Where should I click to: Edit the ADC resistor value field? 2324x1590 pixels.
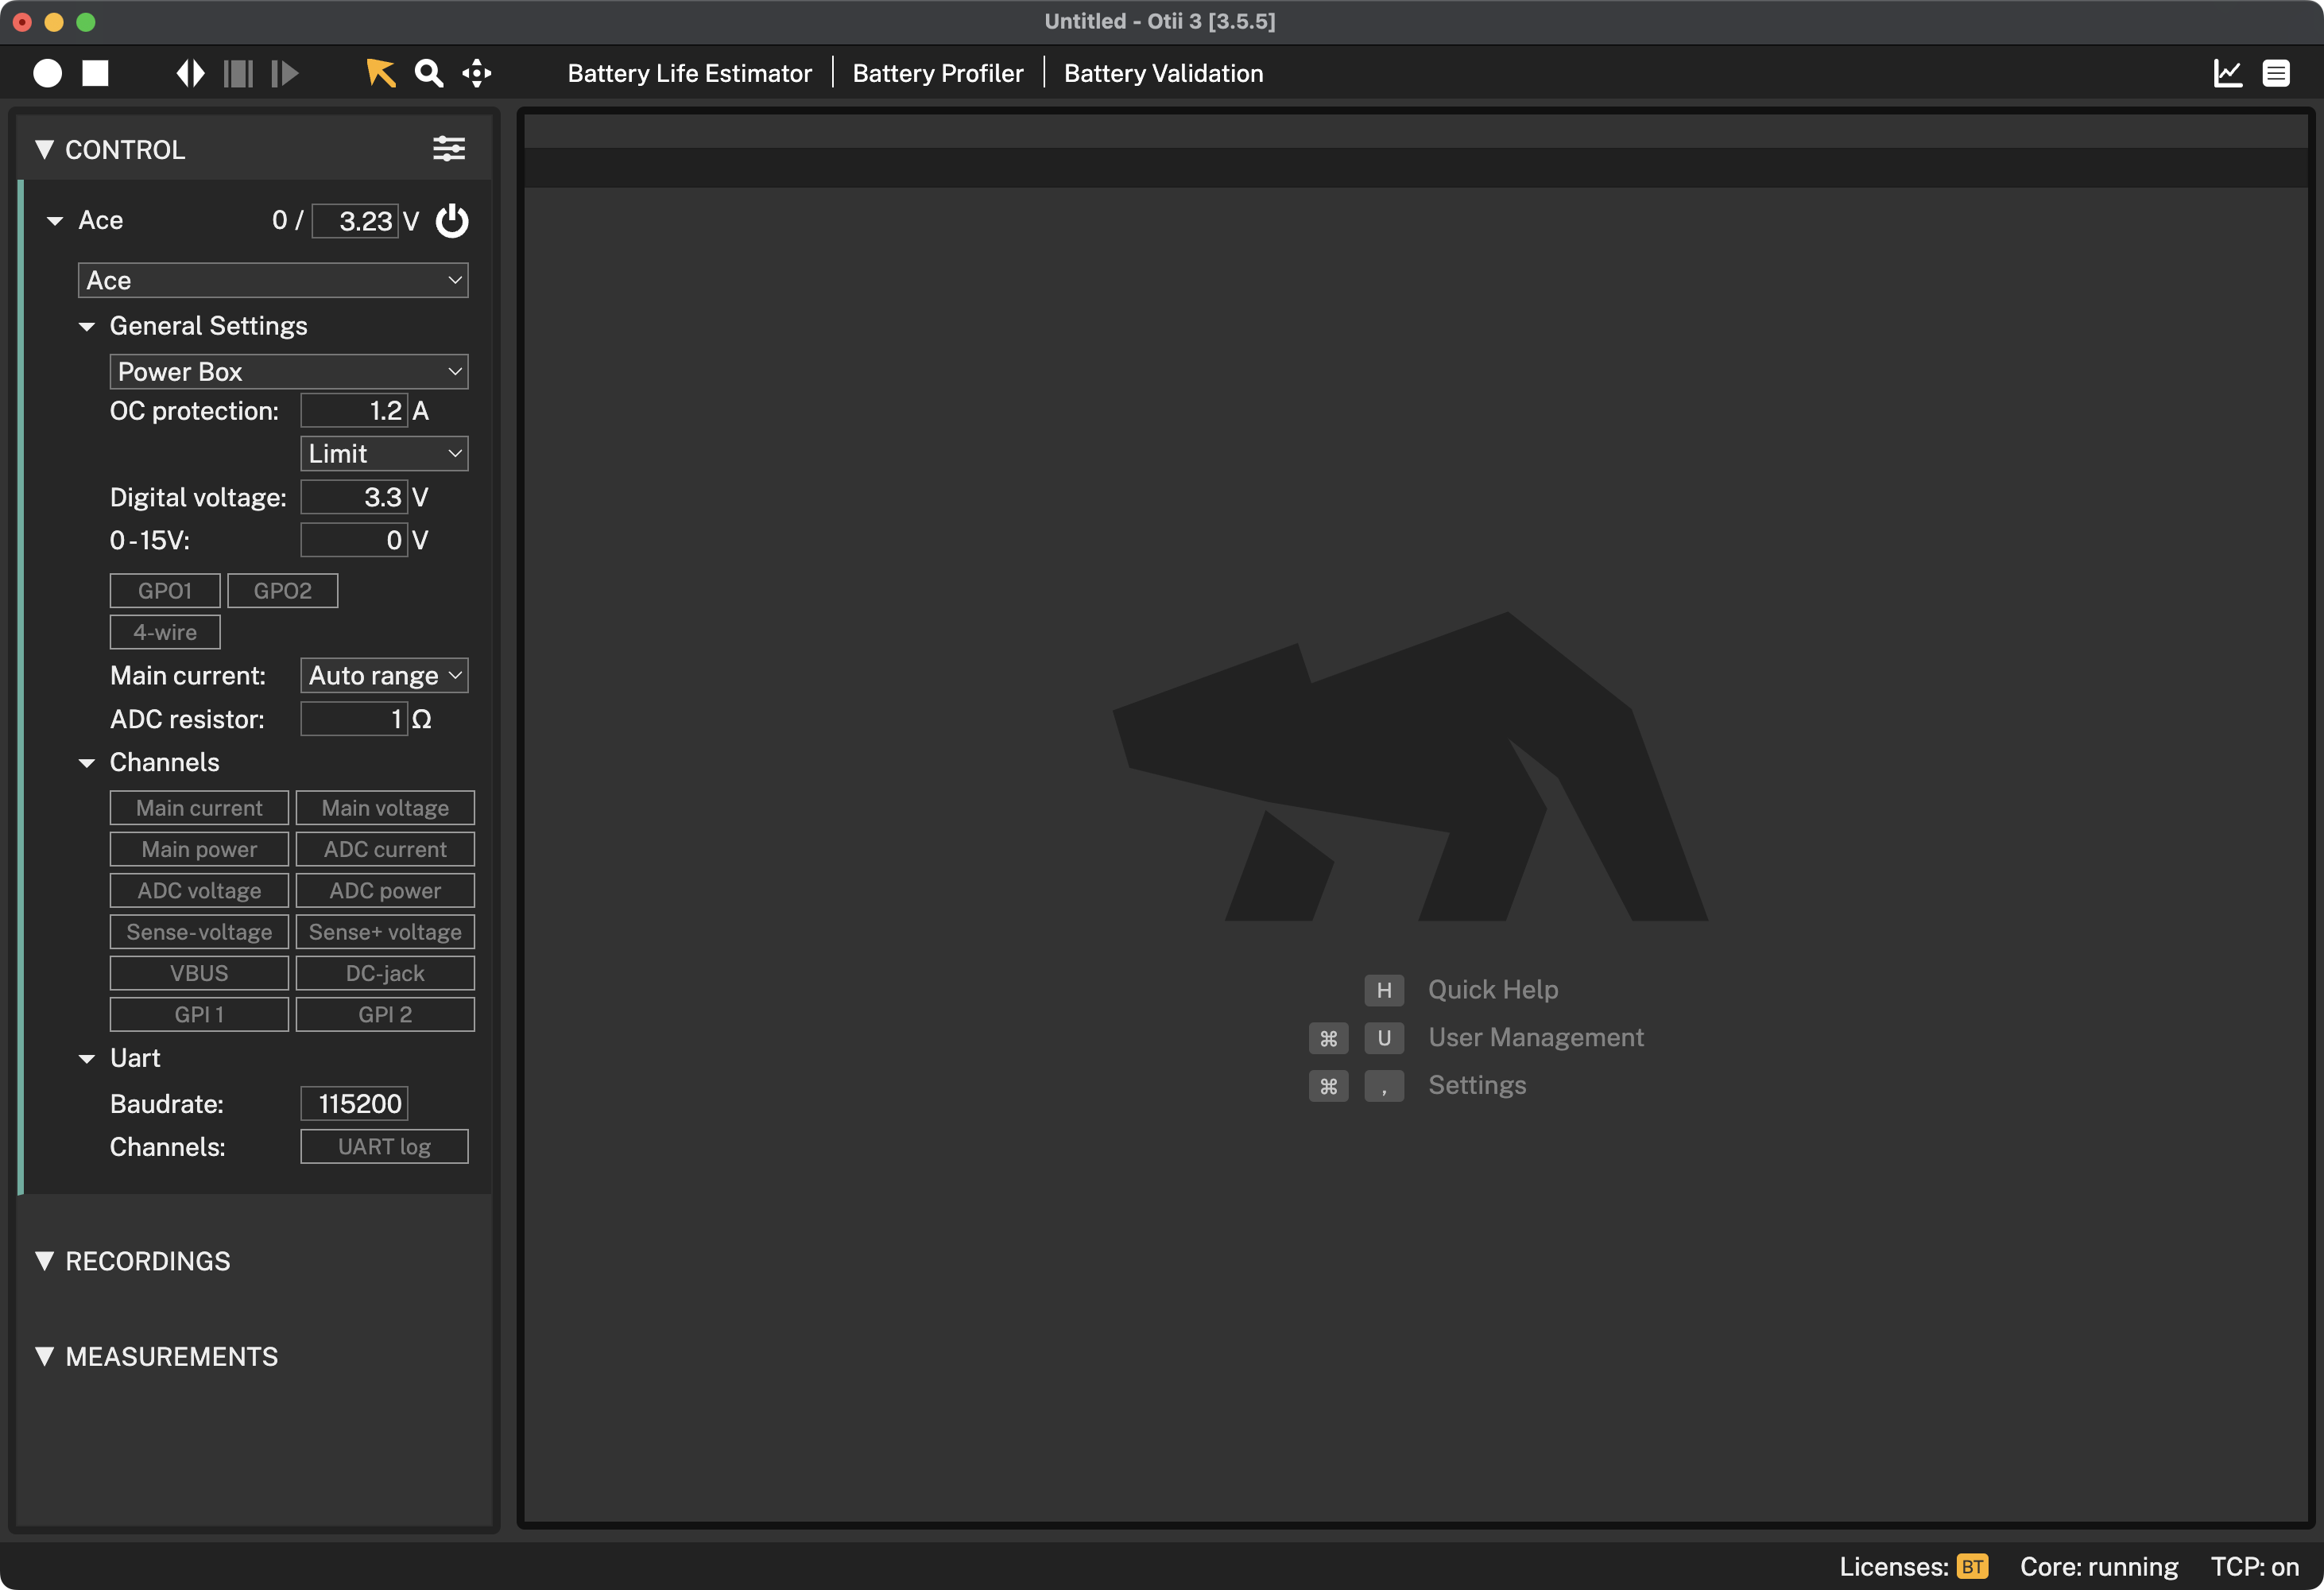coord(354,719)
